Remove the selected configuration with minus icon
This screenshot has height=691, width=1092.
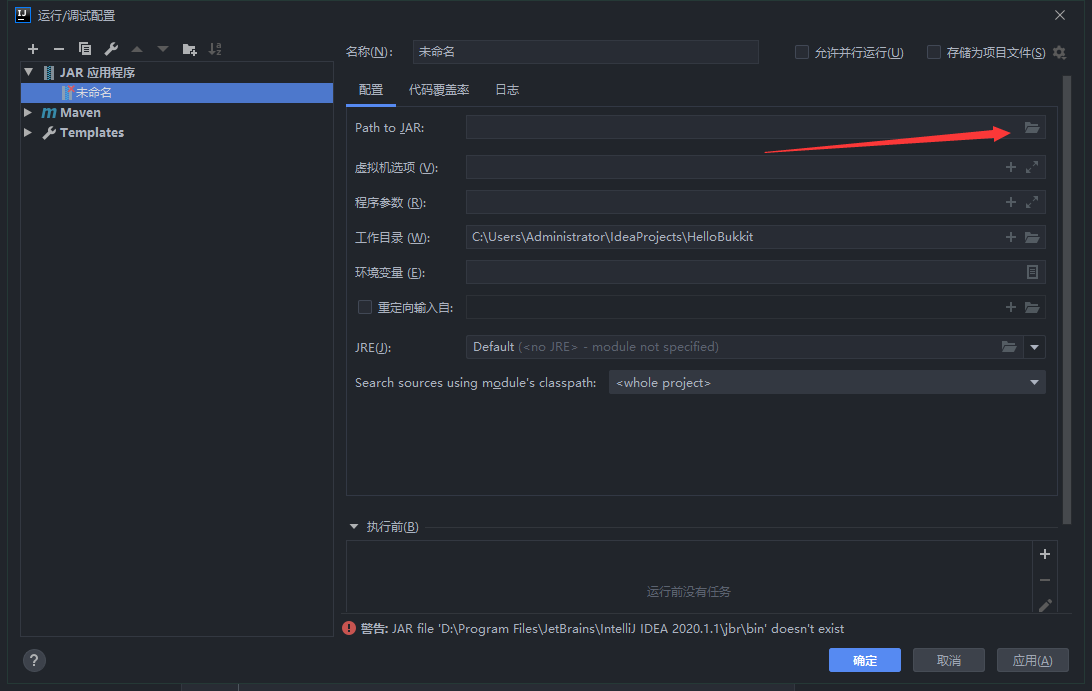(x=59, y=49)
